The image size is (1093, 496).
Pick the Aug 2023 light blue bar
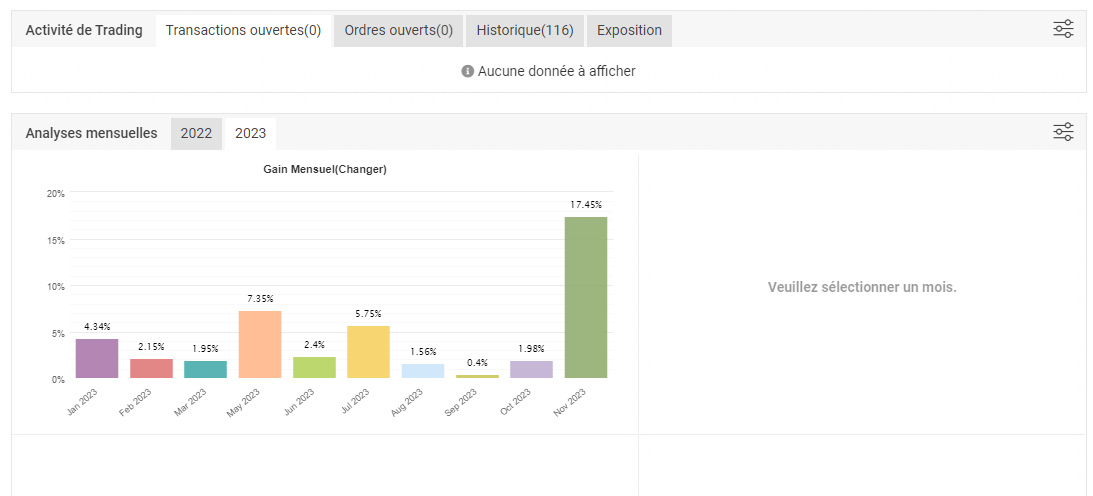(x=422, y=371)
